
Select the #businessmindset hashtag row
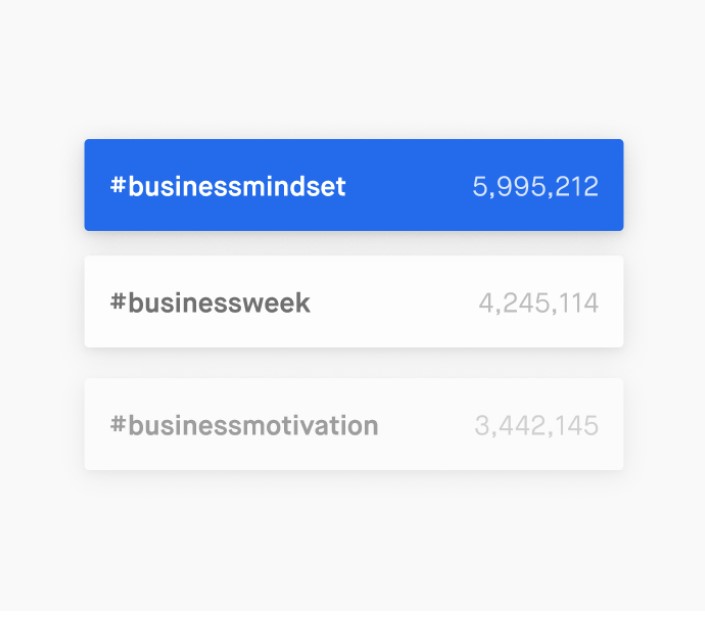coord(354,186)
